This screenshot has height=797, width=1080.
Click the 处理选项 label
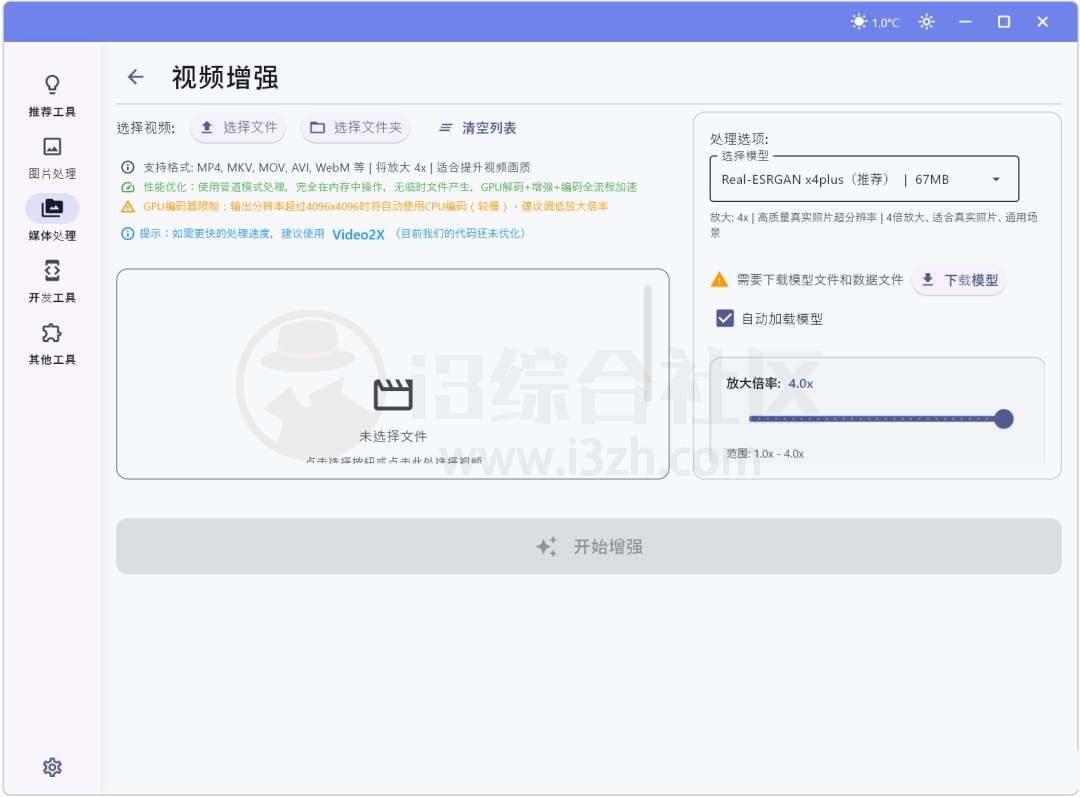click(739, 138)
